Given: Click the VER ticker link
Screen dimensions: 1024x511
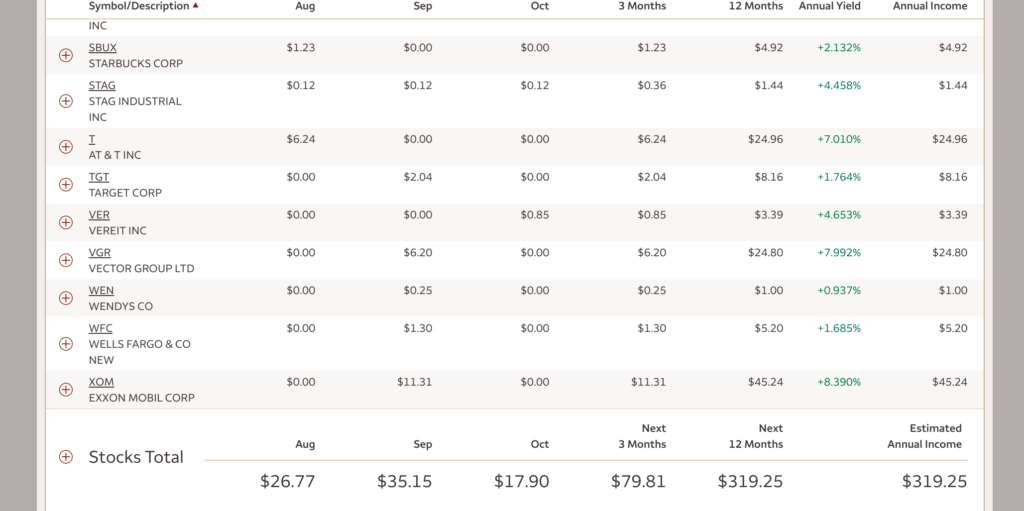Looking at the screenshot, I should point(99,215).
